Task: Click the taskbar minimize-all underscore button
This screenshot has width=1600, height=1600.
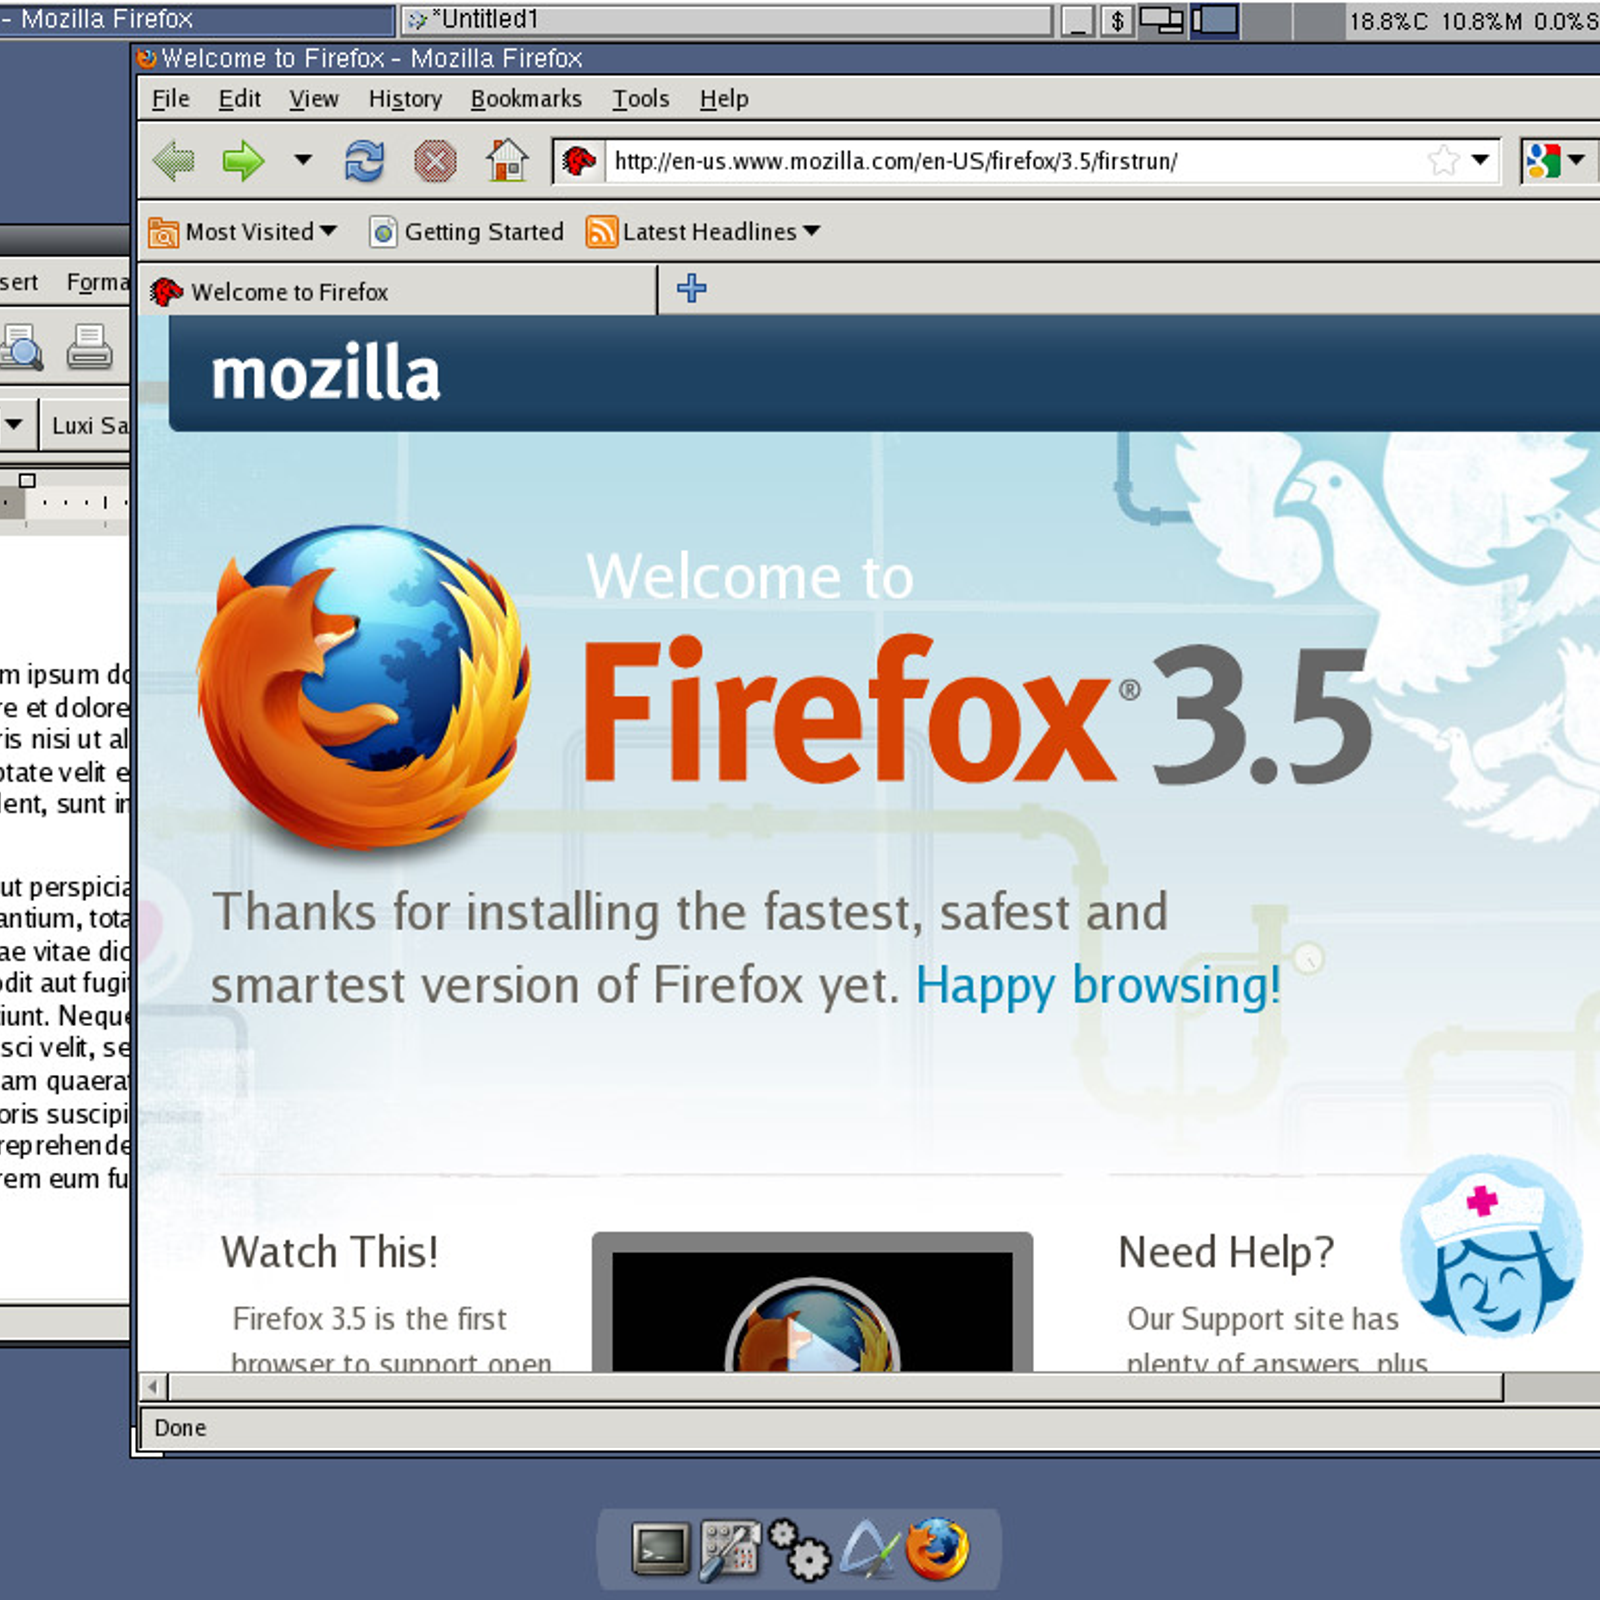Action: pos(1077,20)
